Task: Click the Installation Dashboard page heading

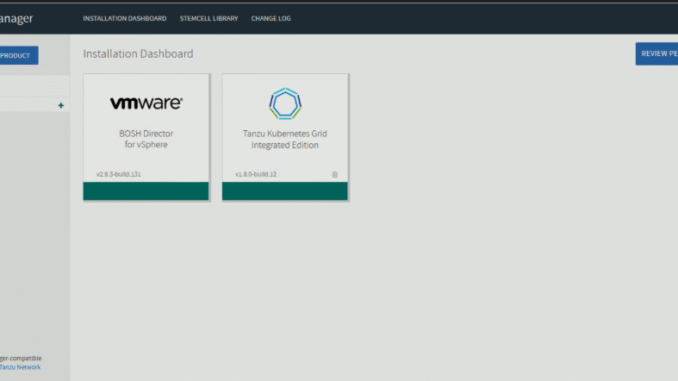Action: 138,54
